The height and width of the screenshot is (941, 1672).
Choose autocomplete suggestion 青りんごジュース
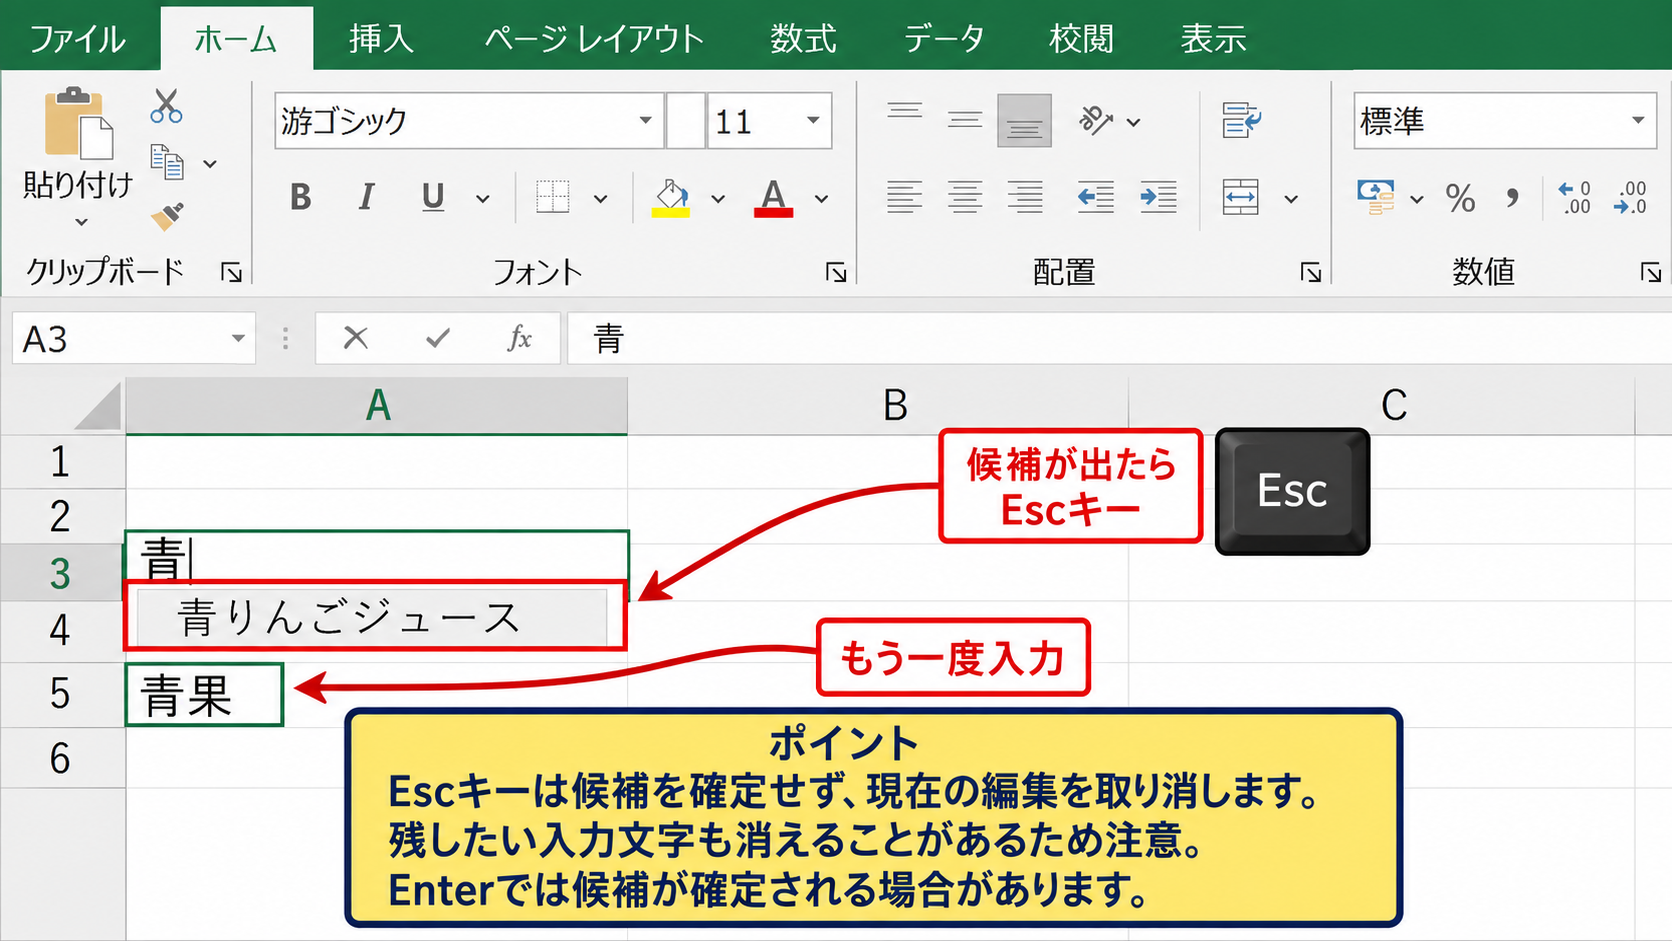coord(372,617)
